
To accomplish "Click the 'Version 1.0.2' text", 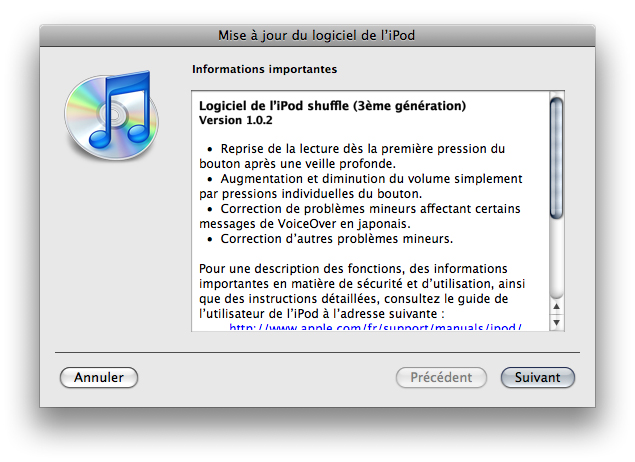I will pyautogui.click(x=238, y=119).
